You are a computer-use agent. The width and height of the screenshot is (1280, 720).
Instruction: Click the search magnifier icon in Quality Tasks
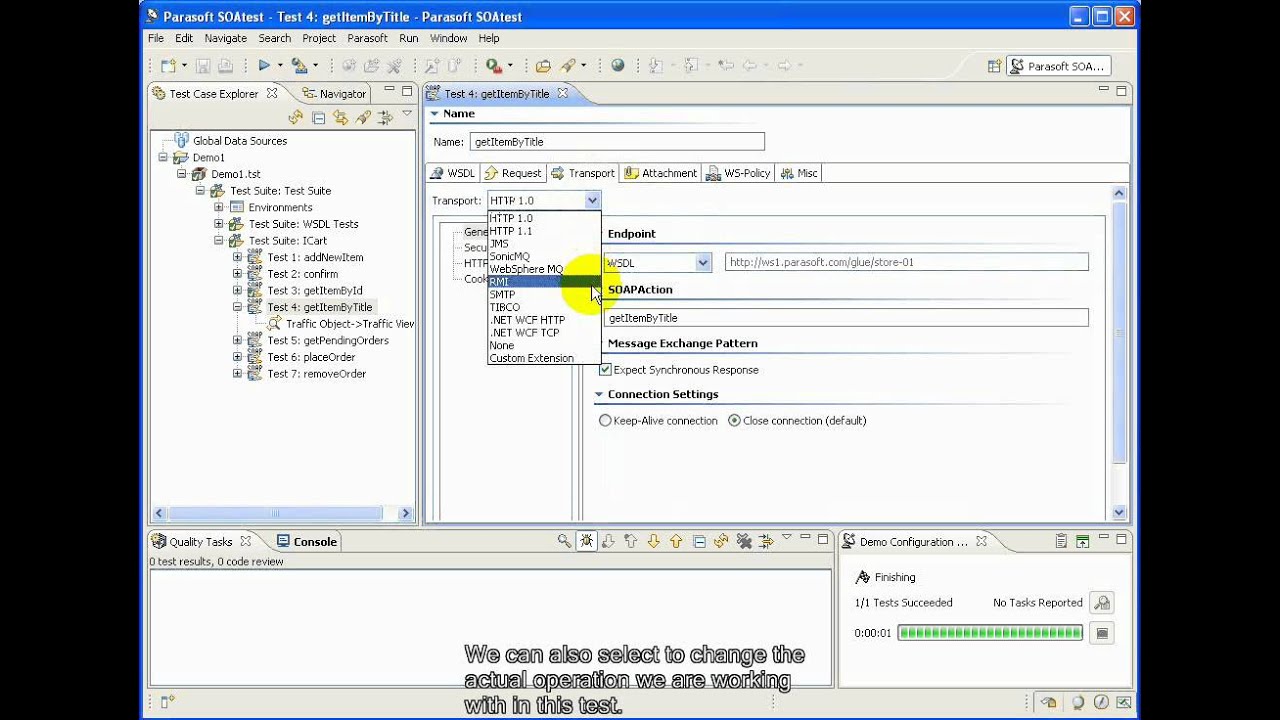[x=564, y=541]
